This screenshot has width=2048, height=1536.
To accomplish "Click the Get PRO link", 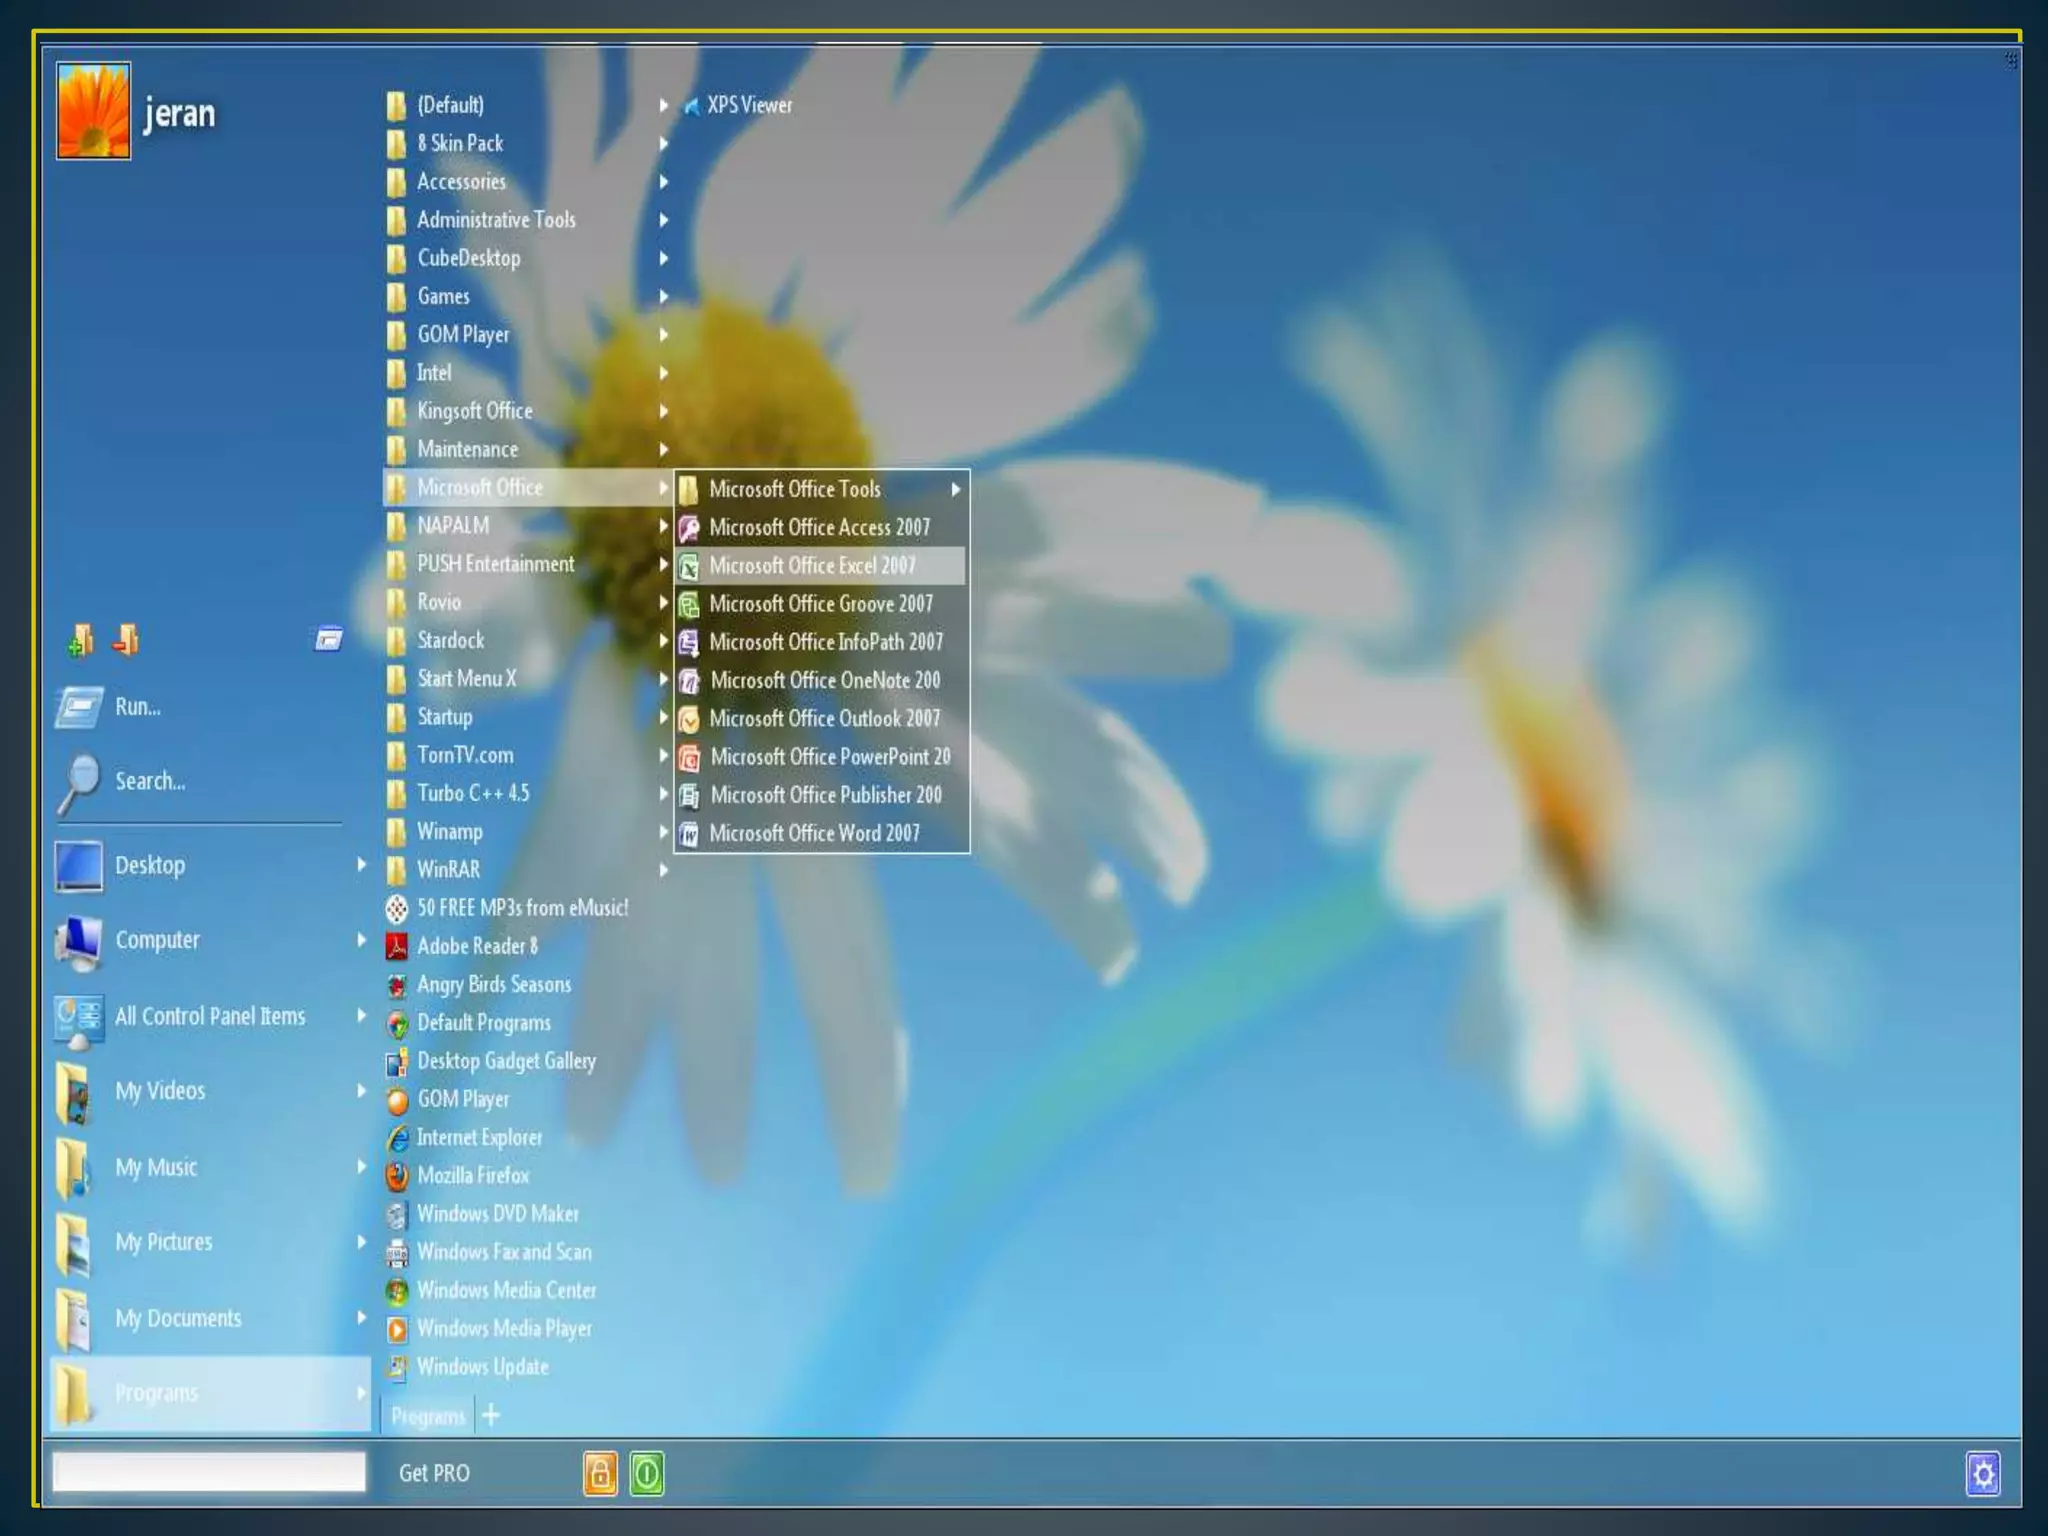I will click(434, 1473).
